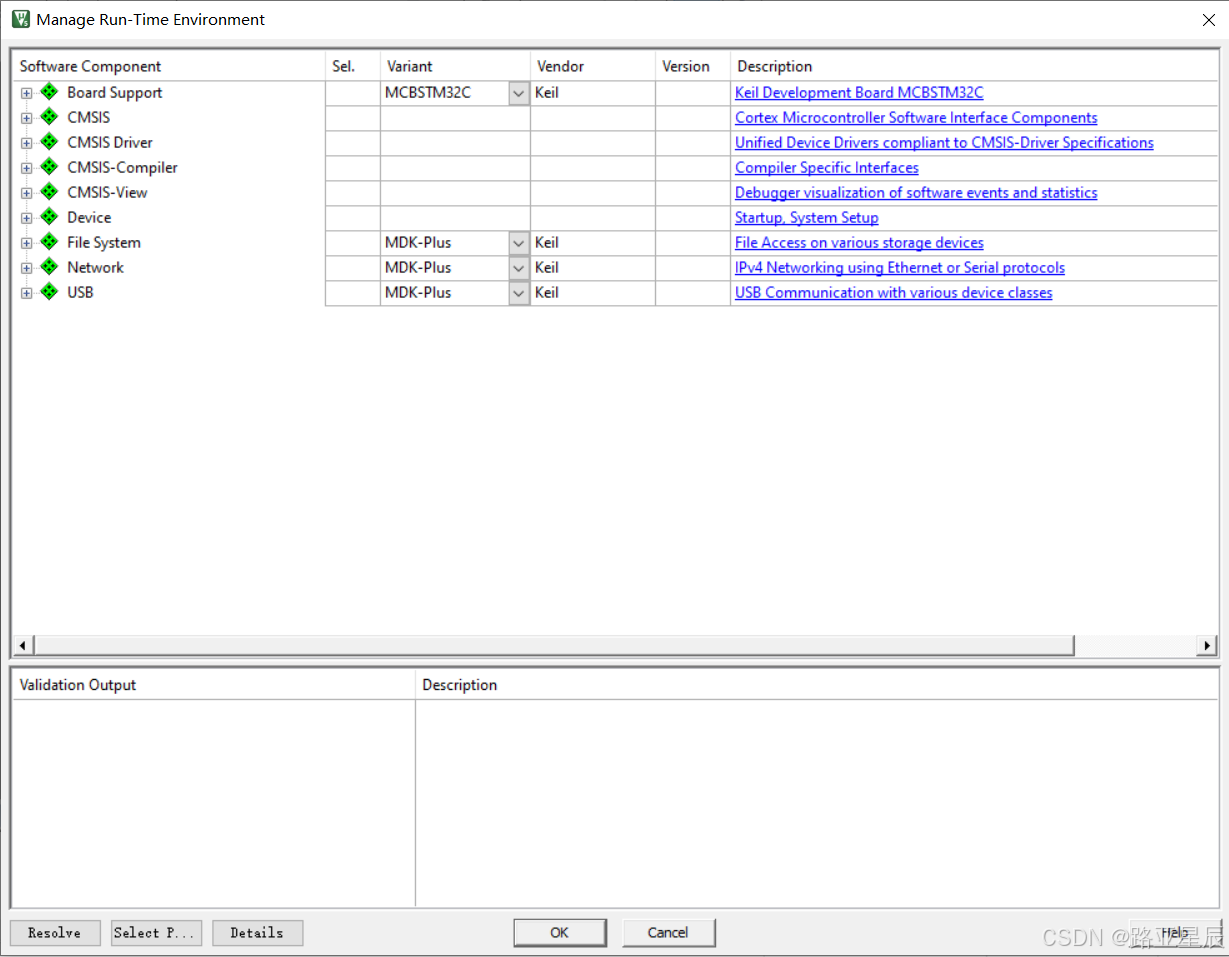Click the CMSIS-View diamond icon
1229x957 pixels.
49,192
